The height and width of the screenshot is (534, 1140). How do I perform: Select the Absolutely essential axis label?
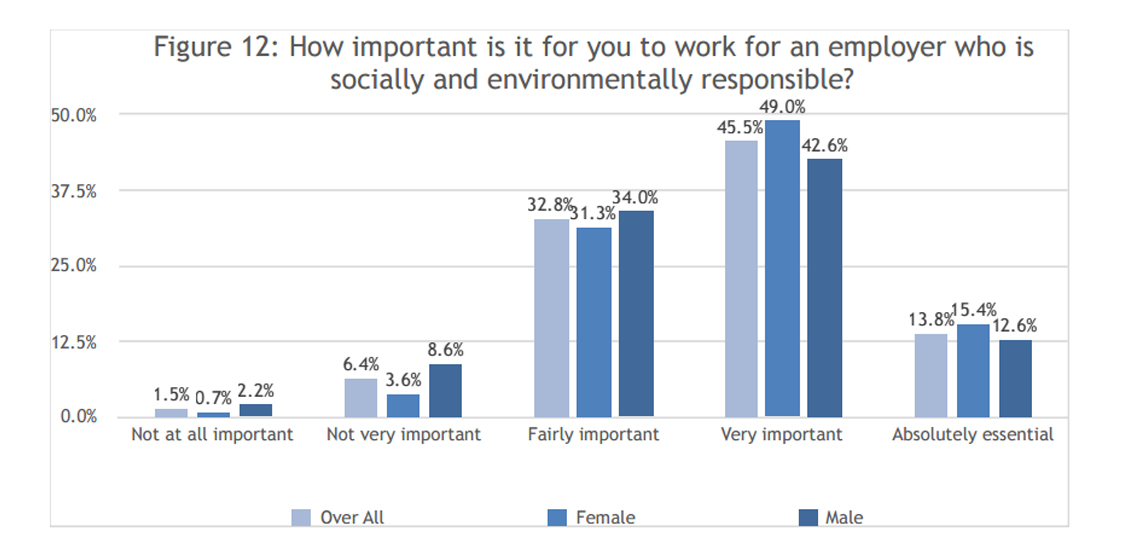973,435
